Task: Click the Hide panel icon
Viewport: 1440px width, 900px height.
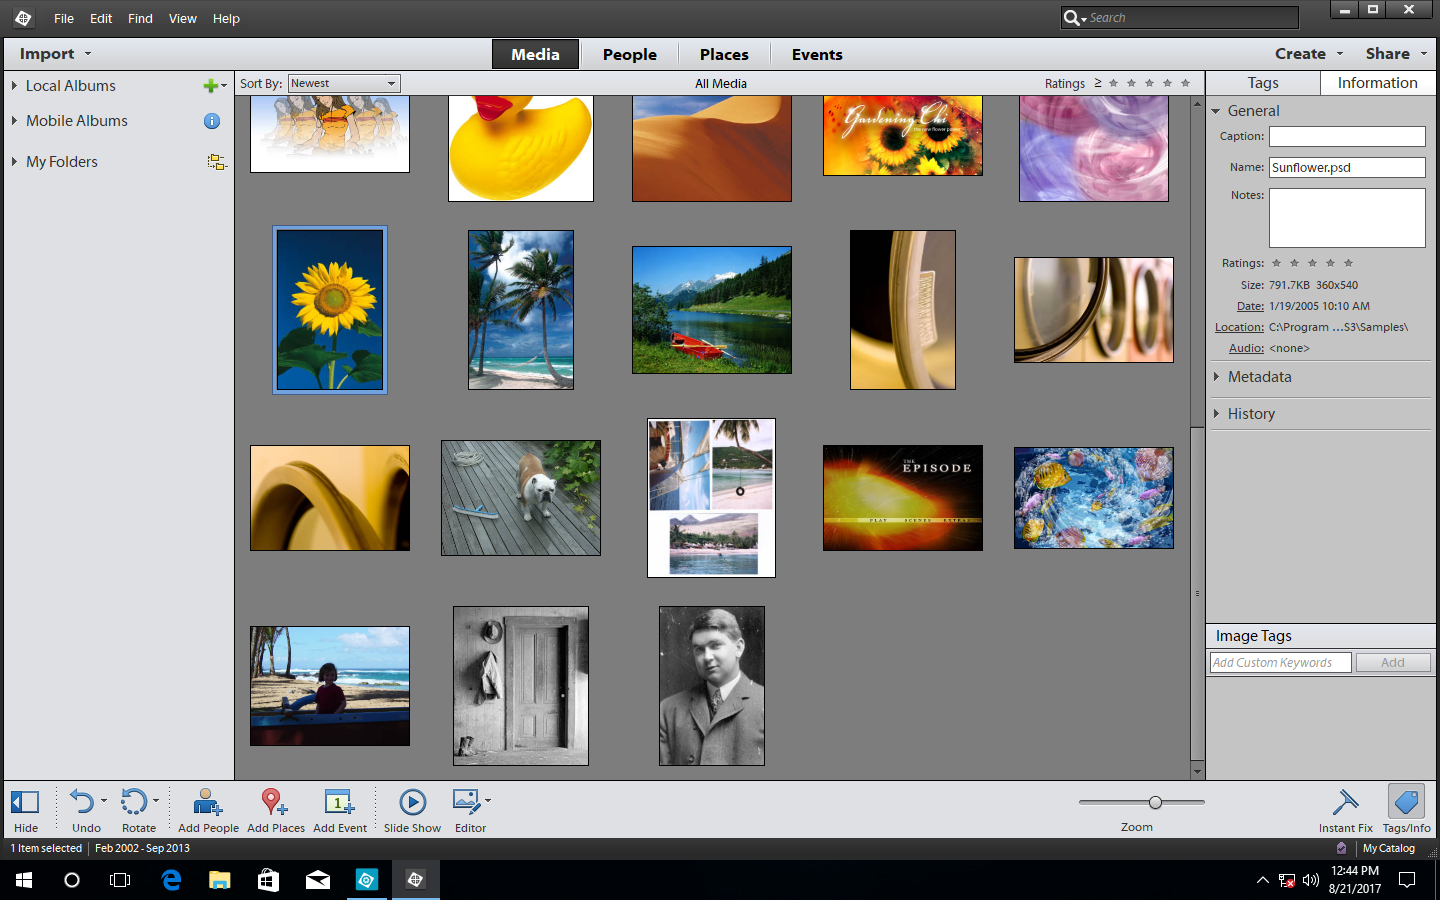Action: [x=25, y=802]
